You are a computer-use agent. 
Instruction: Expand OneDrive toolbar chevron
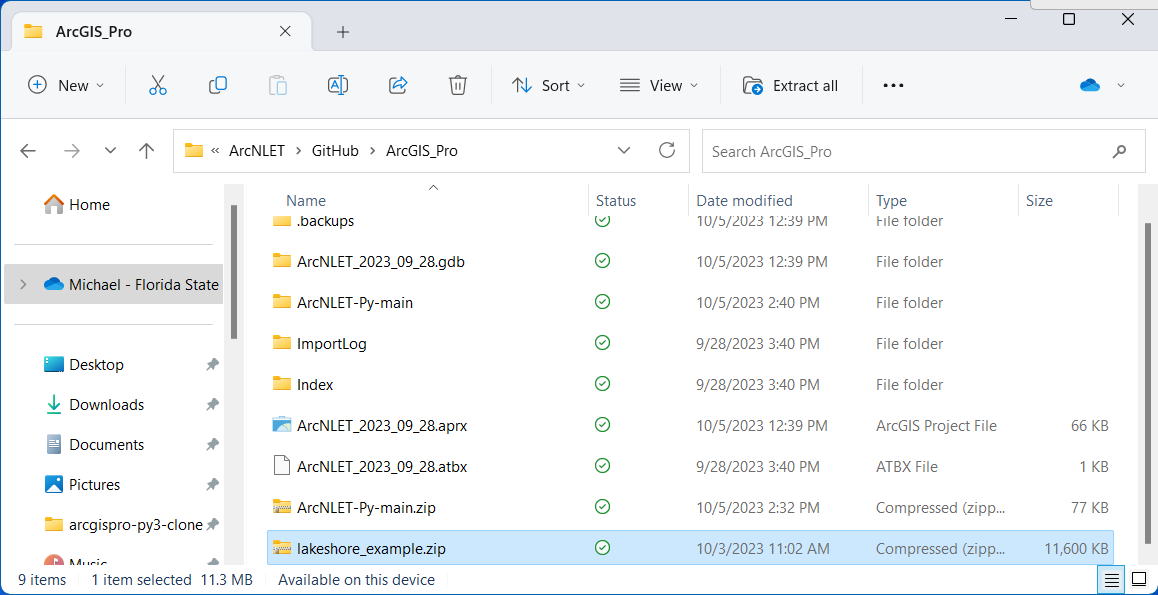[x=1121, y=86]
